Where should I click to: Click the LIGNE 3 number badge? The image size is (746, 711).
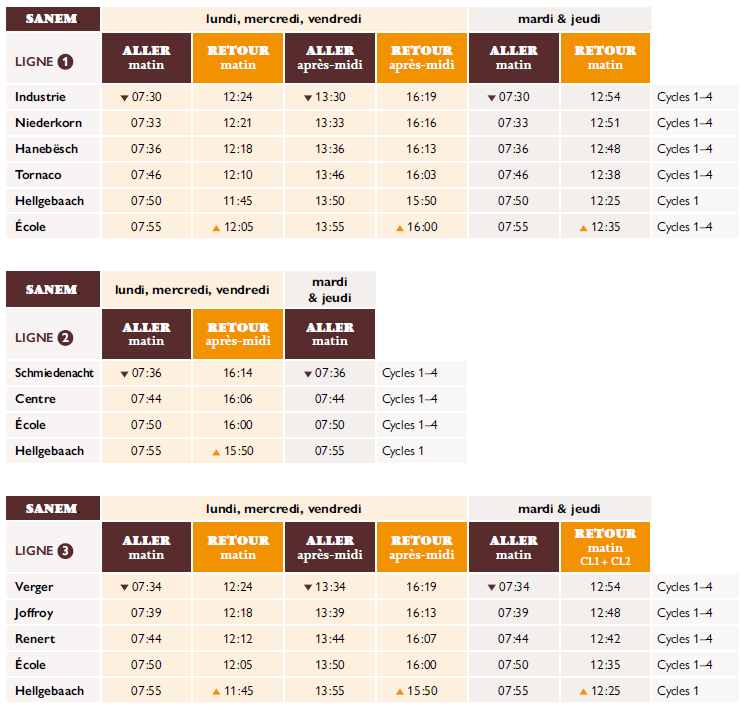pyautogui.click(x=65, y=551)
